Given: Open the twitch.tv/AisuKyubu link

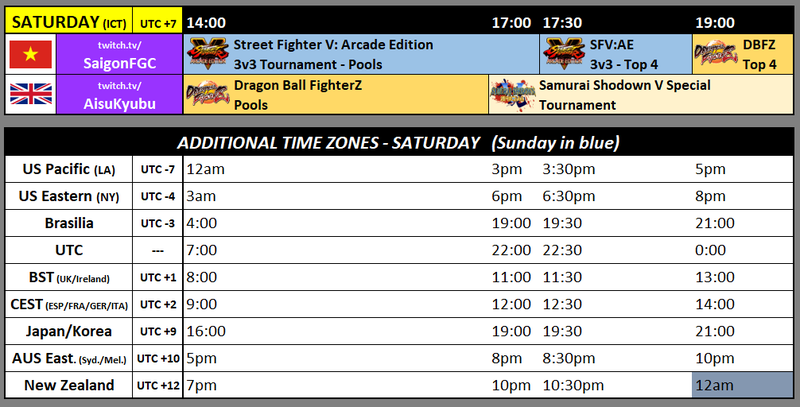Looking at the screenshot, I should (119, 94).
